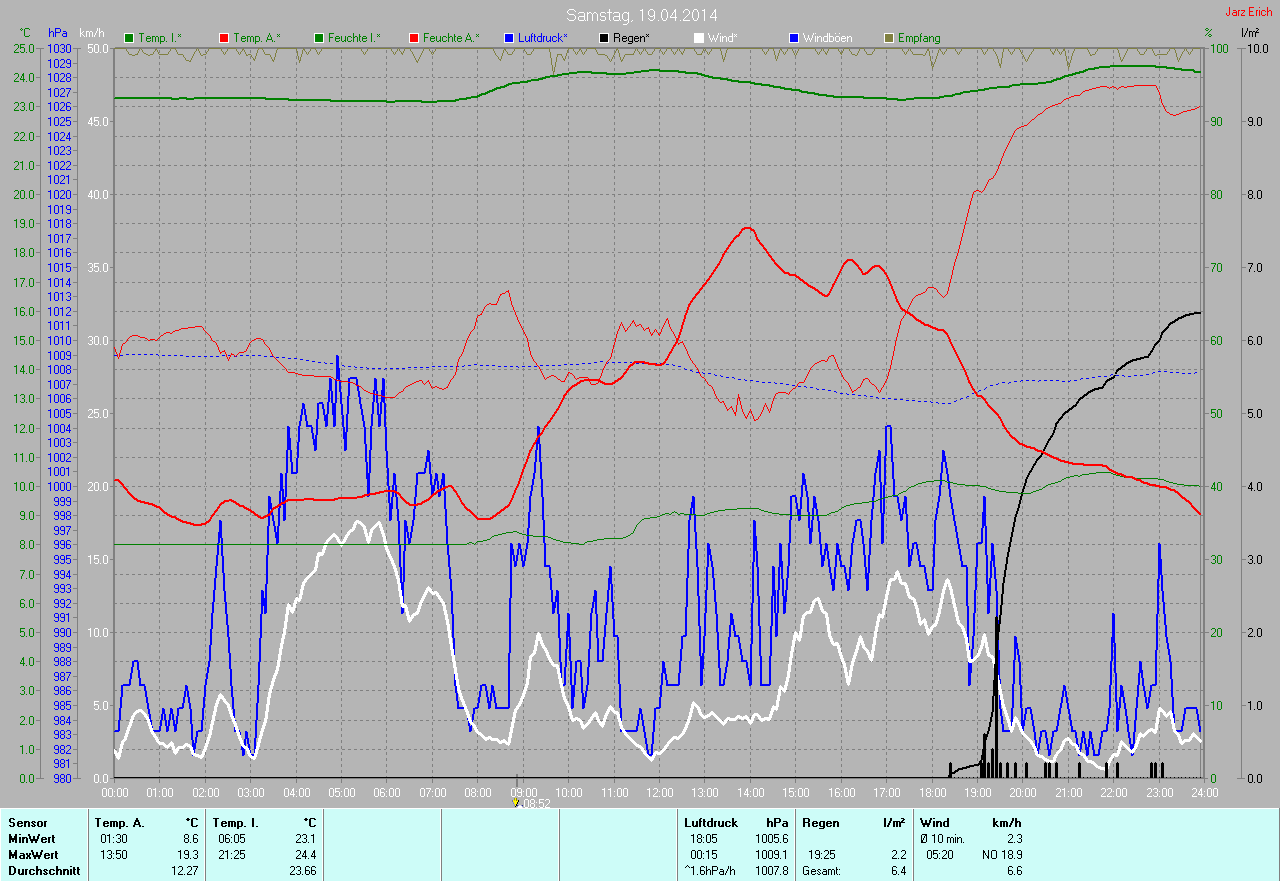Select the 'Temp. I.*' legend label
The image size is (1280, 881).
160,38
